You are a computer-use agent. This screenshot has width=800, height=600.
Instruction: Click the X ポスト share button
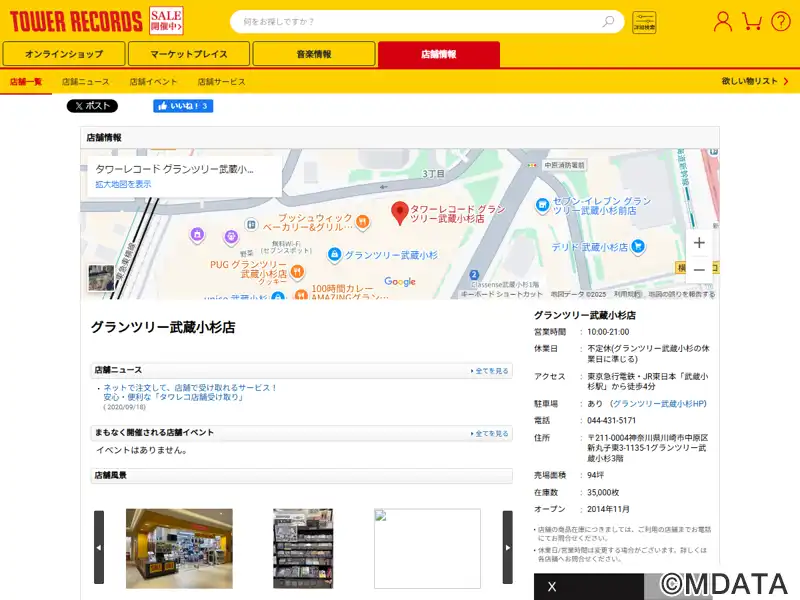tap(92, 106)
